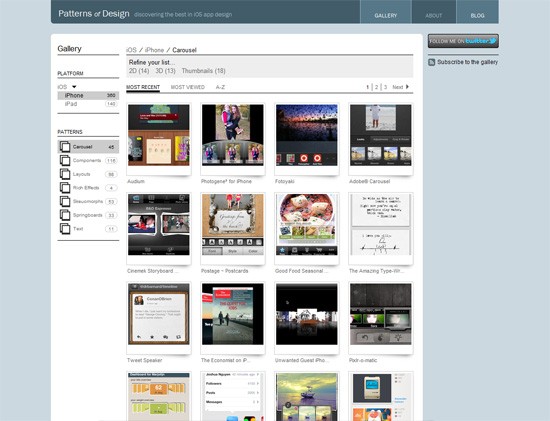Click the iPhone breadcrumb link
The height and width of the screenshot is (421, 550).
(x=154, y=50)
